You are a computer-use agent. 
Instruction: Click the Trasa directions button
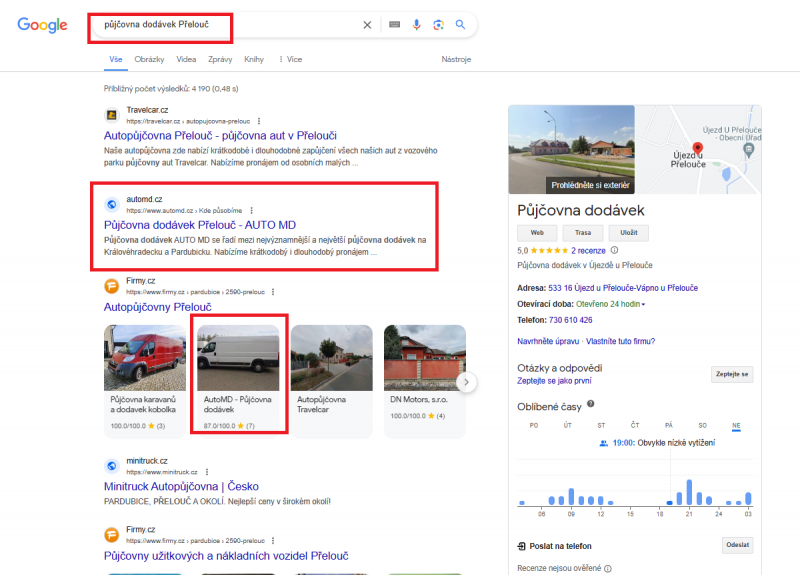(583, 233)
